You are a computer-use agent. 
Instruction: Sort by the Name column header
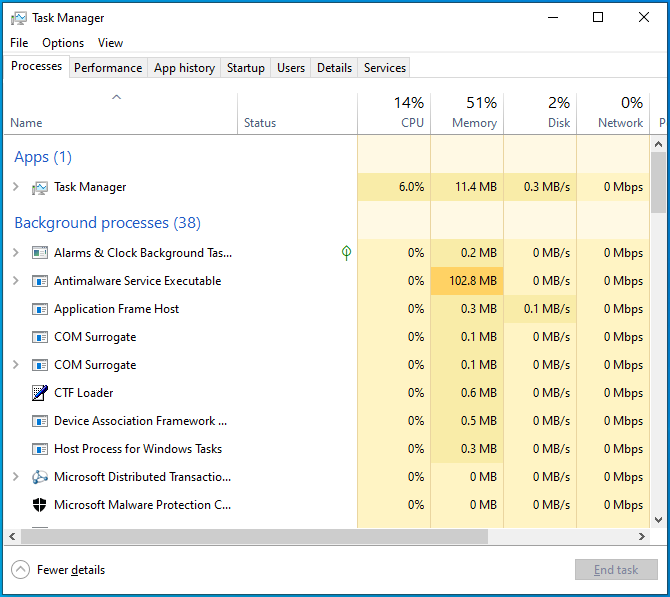point(120,114)
